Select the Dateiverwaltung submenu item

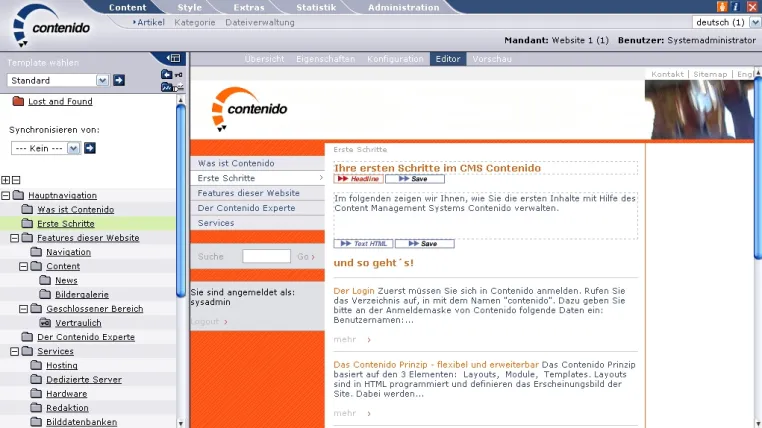point(260,22)
